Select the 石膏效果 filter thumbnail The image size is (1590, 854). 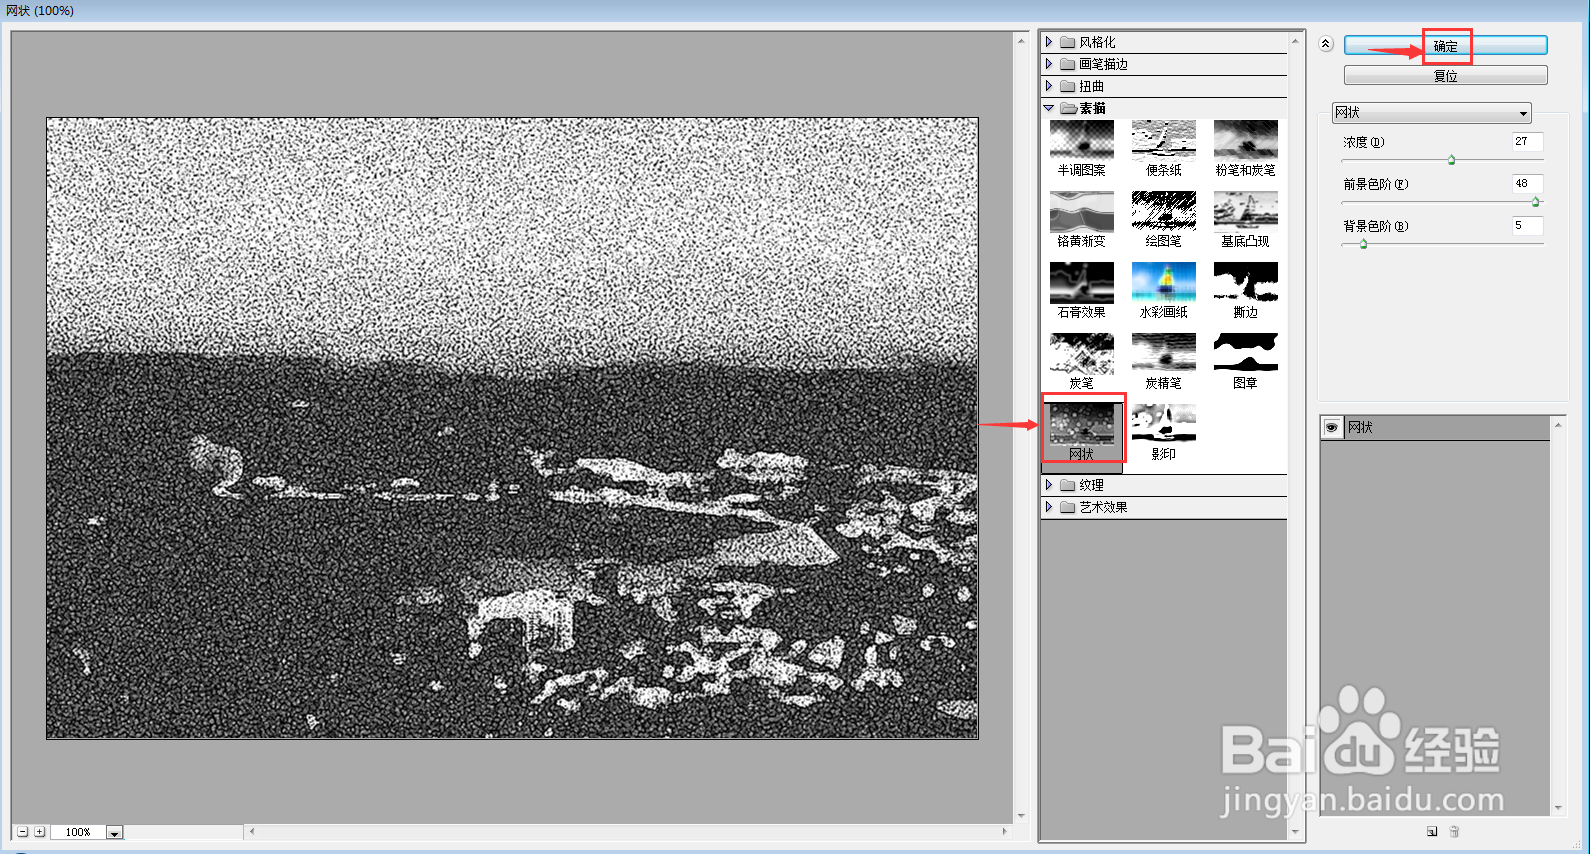click(1081, 283)
